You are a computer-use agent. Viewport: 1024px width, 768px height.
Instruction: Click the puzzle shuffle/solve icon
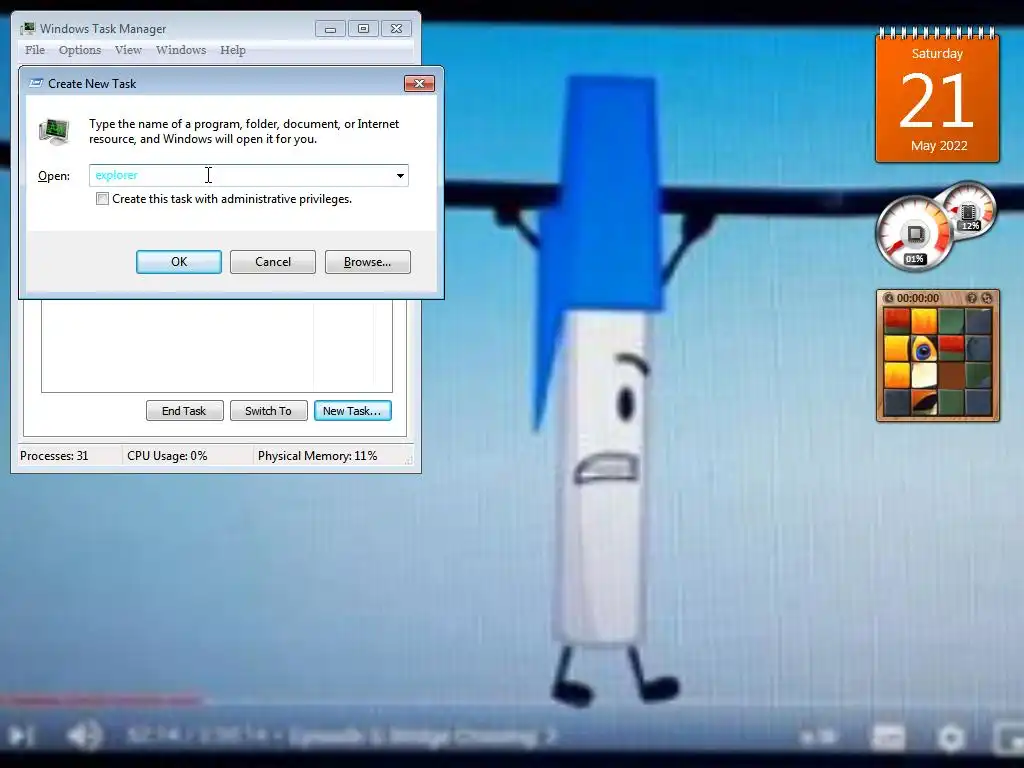click(x=987, y=298)
